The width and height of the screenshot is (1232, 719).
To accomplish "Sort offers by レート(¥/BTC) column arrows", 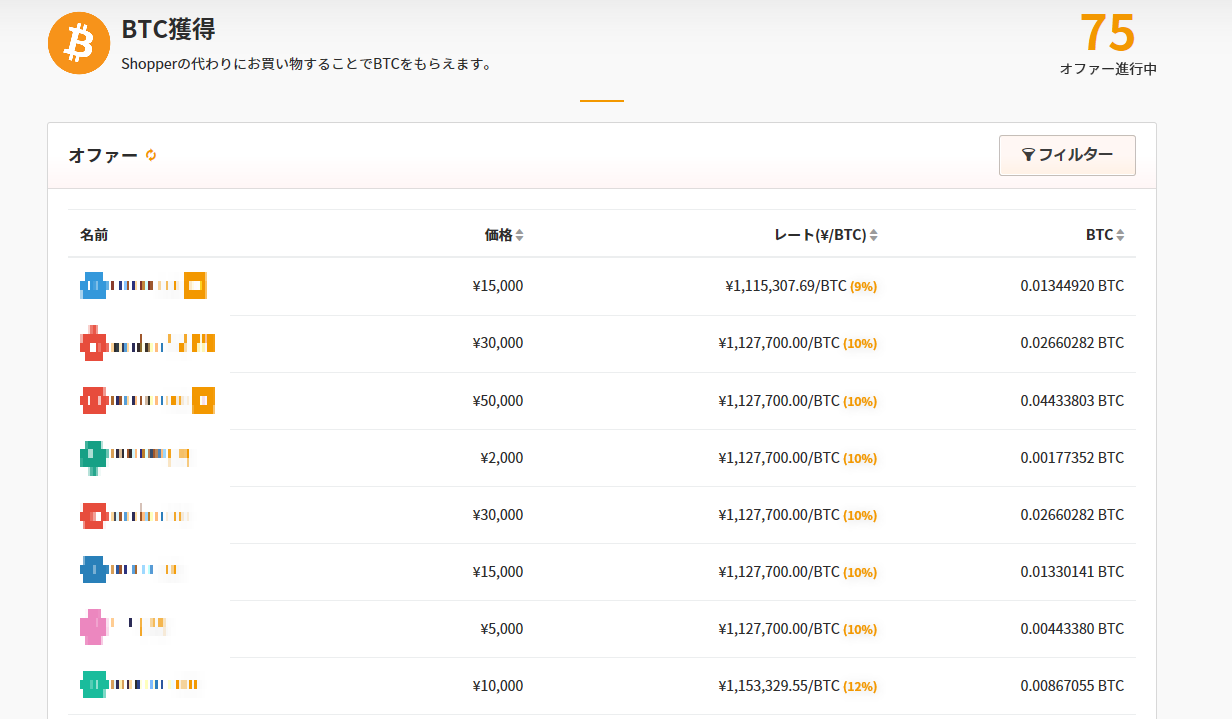I will pyautogui.click(x=874, y=236).
